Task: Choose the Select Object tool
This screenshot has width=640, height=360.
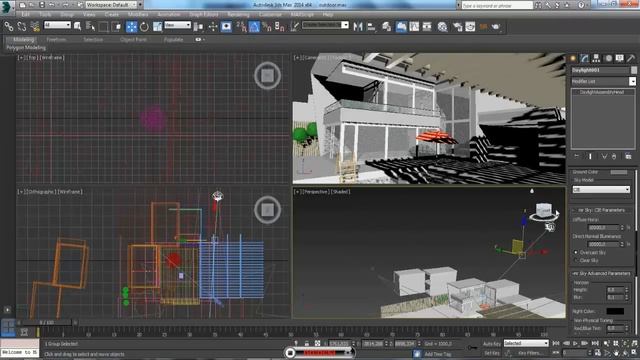Action: tap(77, 27)
